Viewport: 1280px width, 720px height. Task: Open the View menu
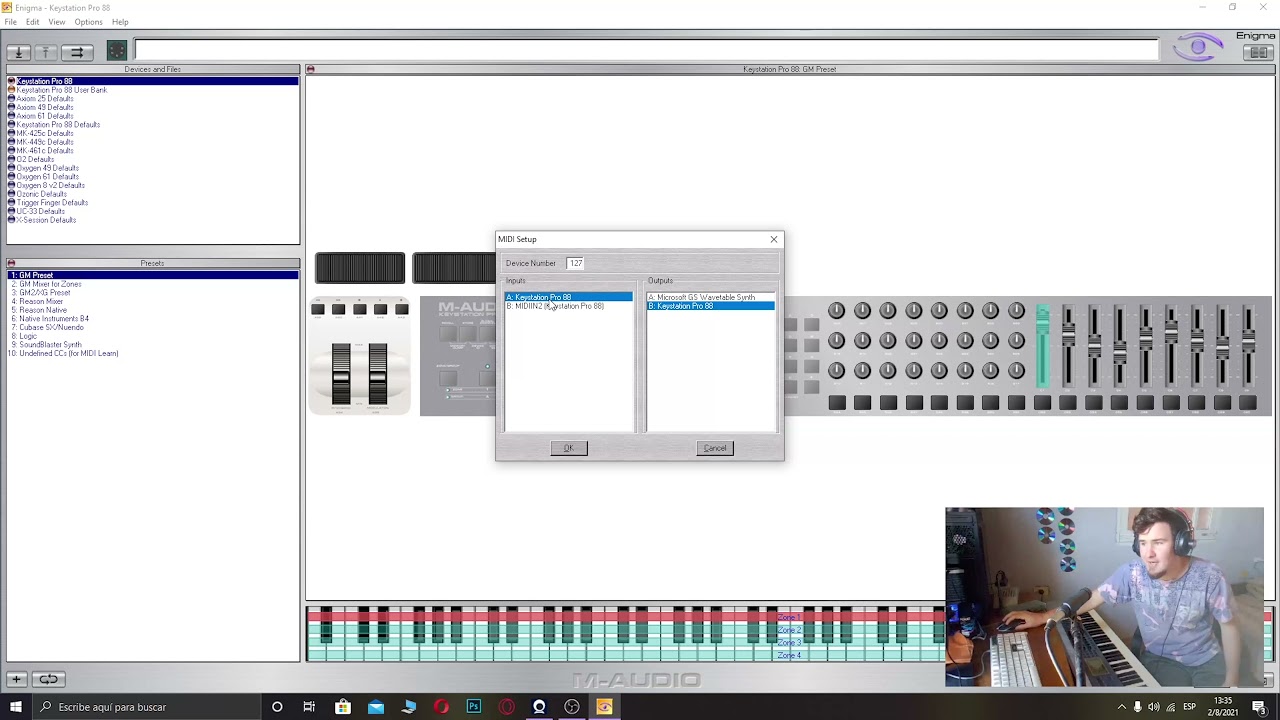tap(57, 22)
